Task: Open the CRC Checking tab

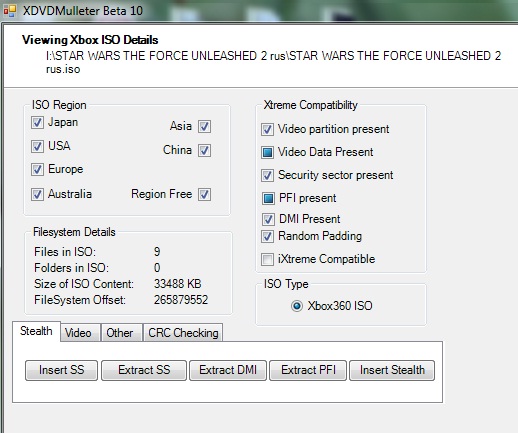Action: pos(183,333)
